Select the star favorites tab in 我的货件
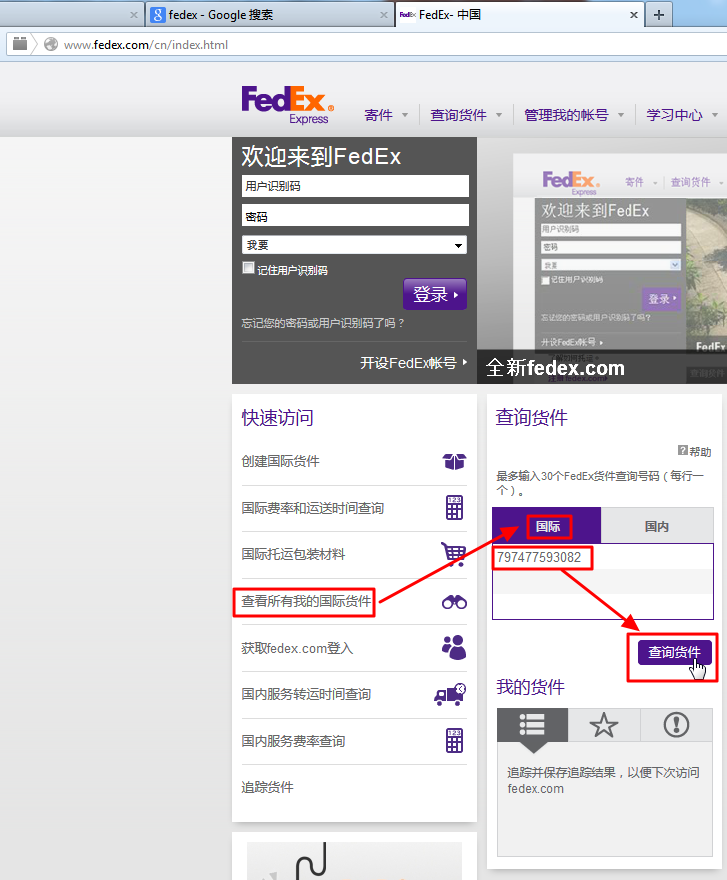Screen dimensions: 727x880 coord(604,725)
